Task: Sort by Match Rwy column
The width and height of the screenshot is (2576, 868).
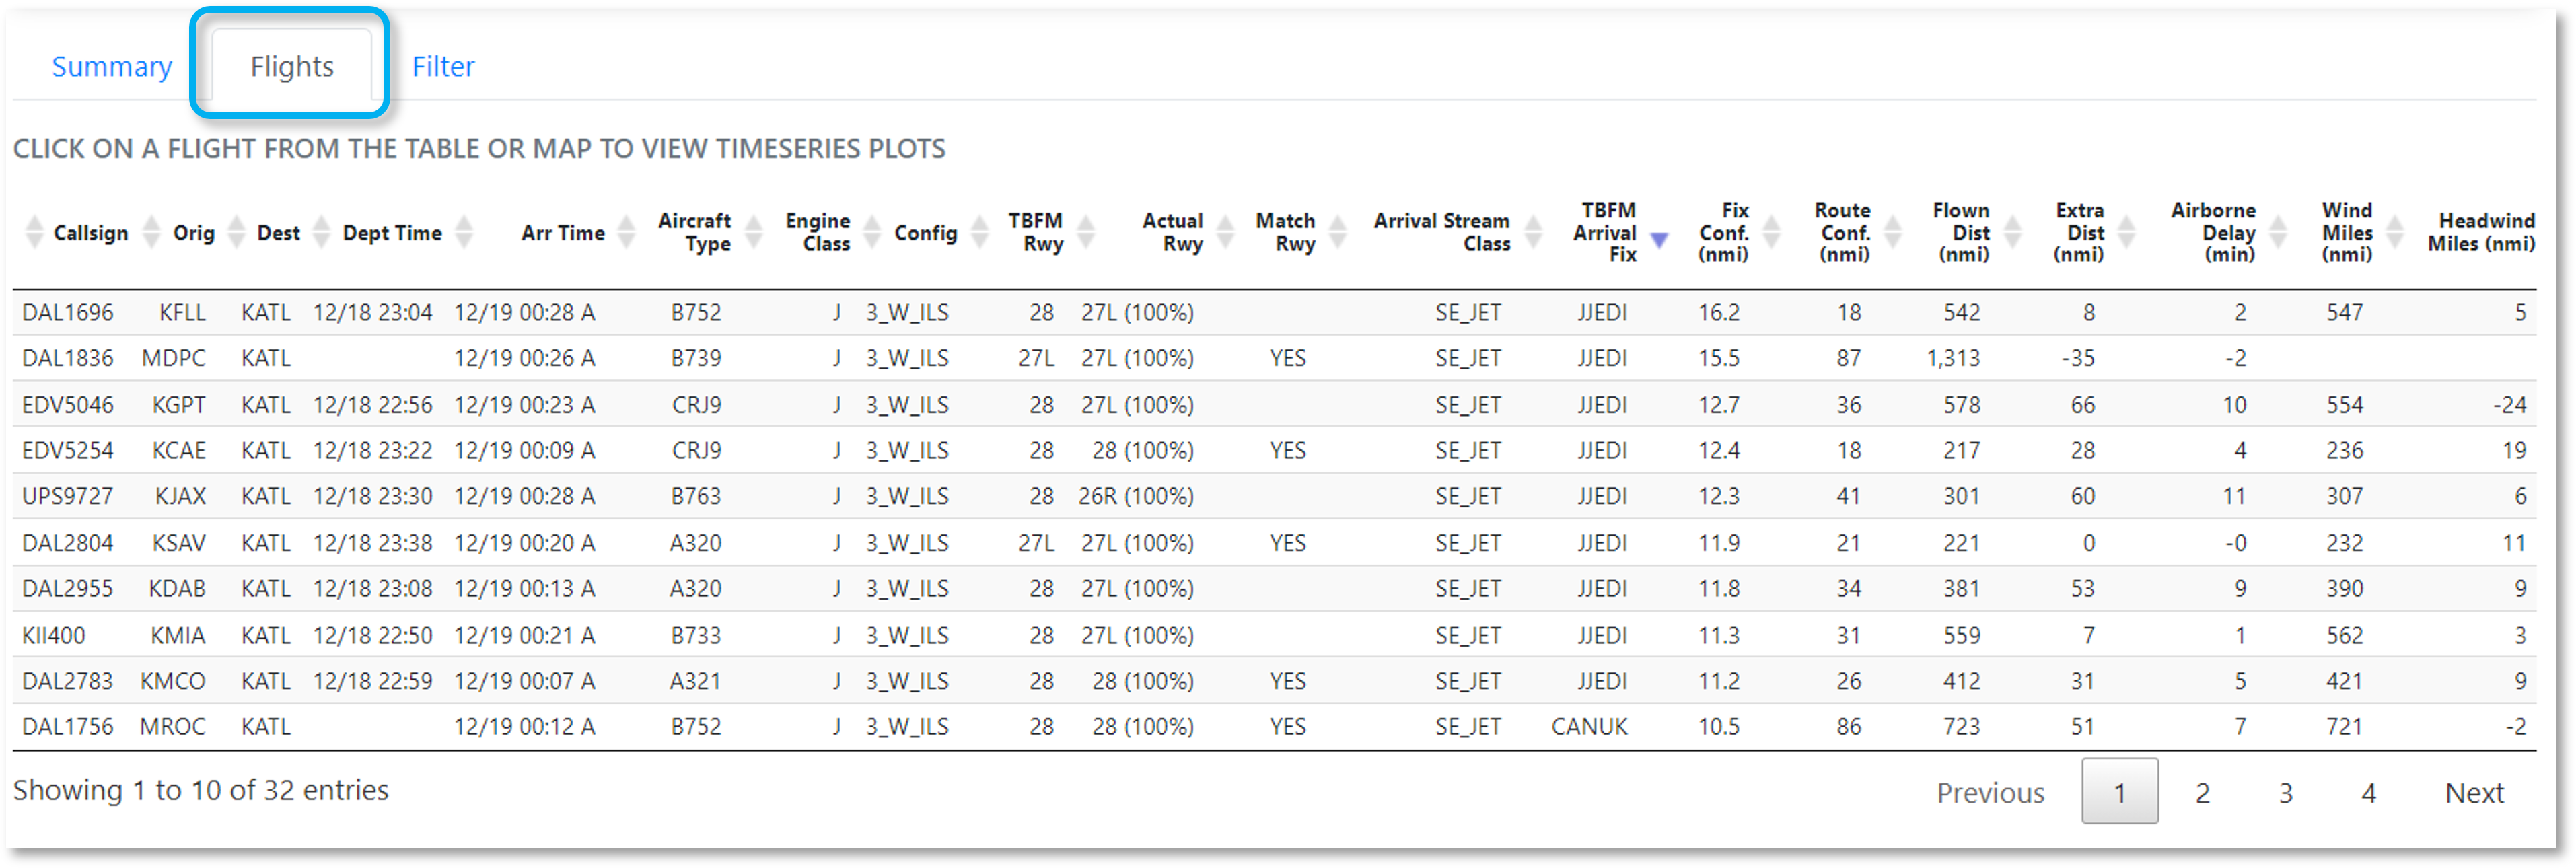Action: pos(1285,232)
